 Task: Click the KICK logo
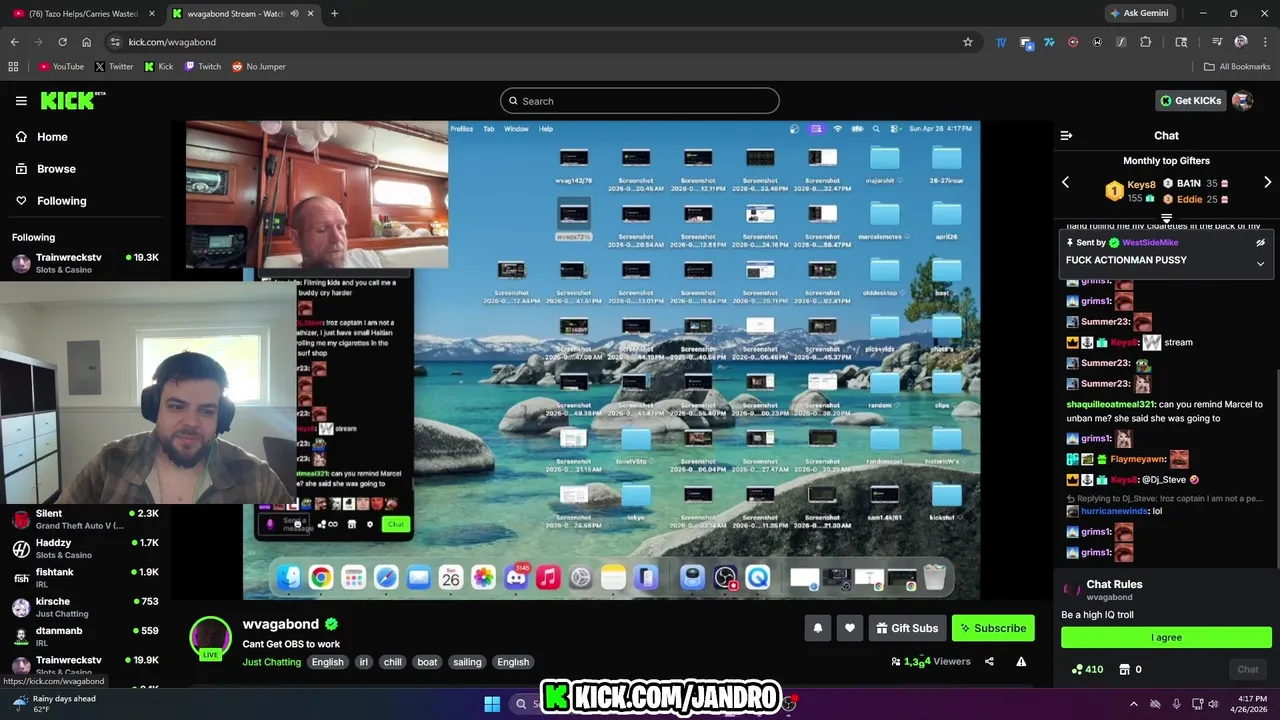(x=72, y=100)
